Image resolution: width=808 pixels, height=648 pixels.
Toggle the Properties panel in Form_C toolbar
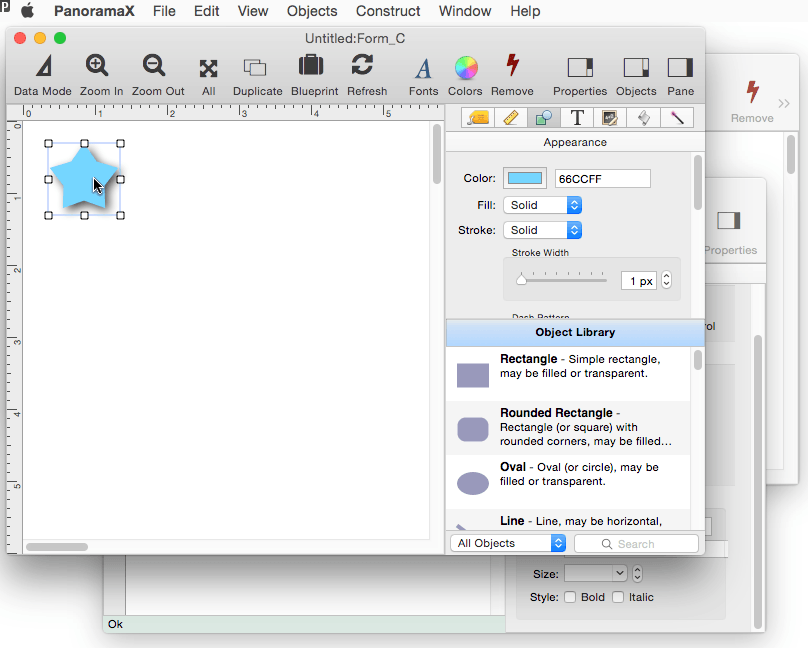580,75
